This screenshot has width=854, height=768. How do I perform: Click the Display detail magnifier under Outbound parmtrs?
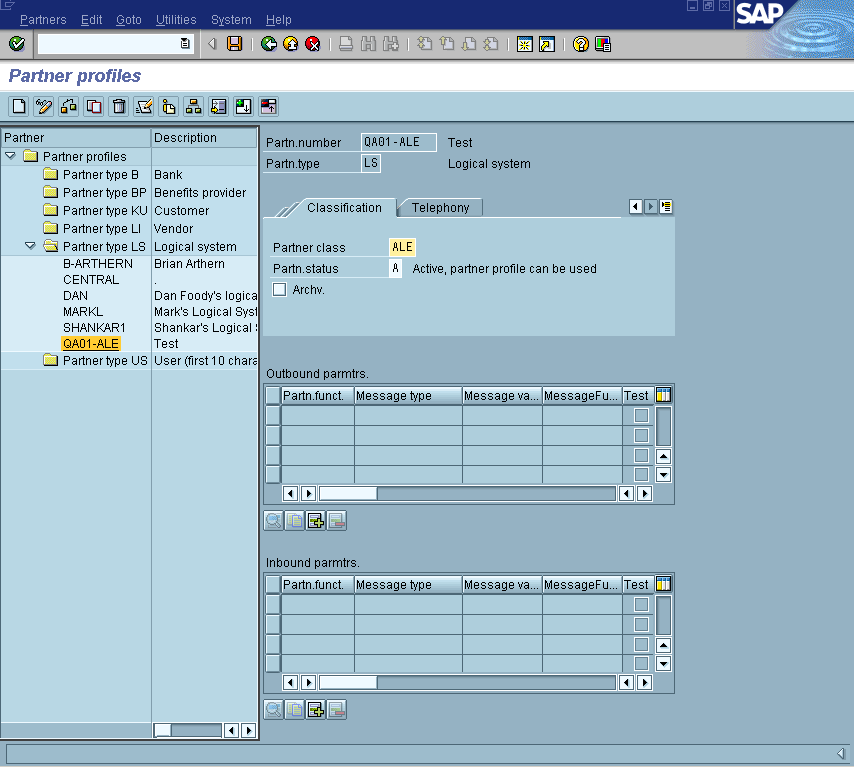point(273,521)
